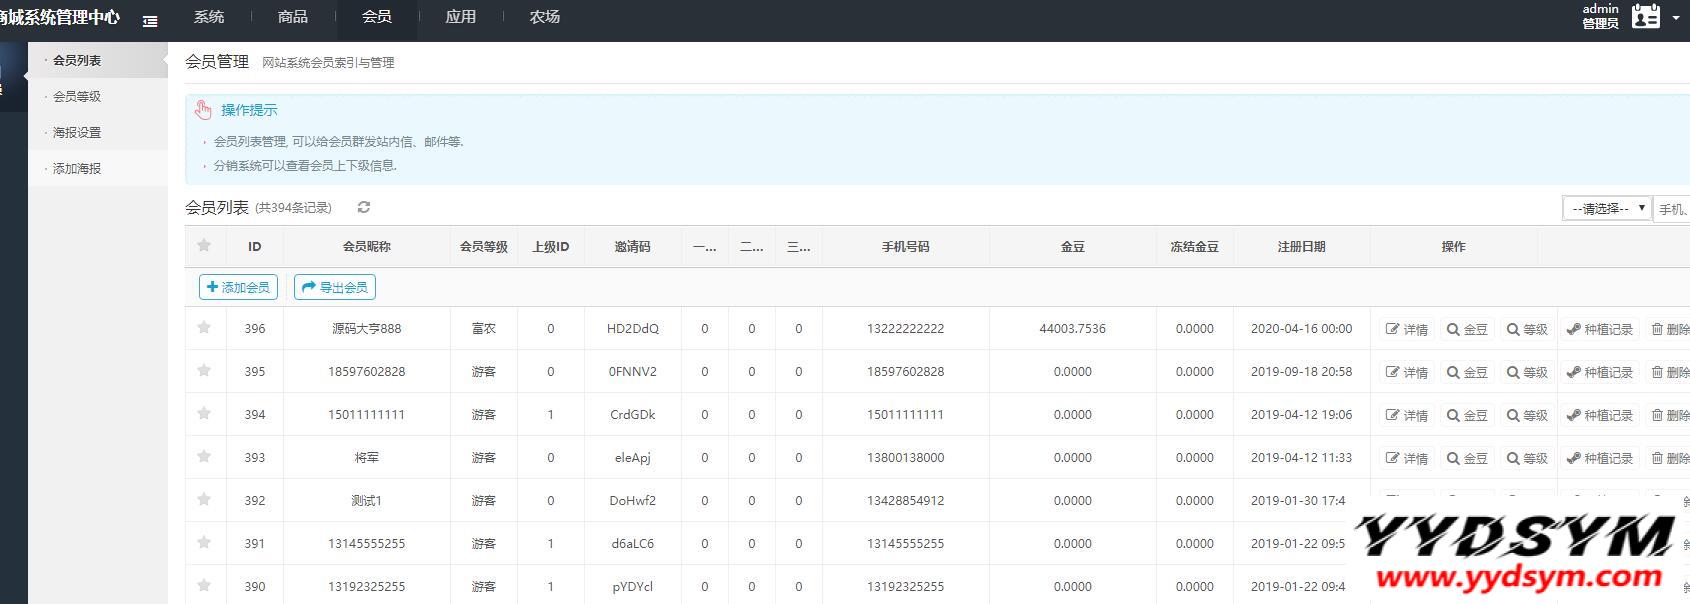
Task: Toggle the sidebar collapse menu icon
Action: click(150, 20)
